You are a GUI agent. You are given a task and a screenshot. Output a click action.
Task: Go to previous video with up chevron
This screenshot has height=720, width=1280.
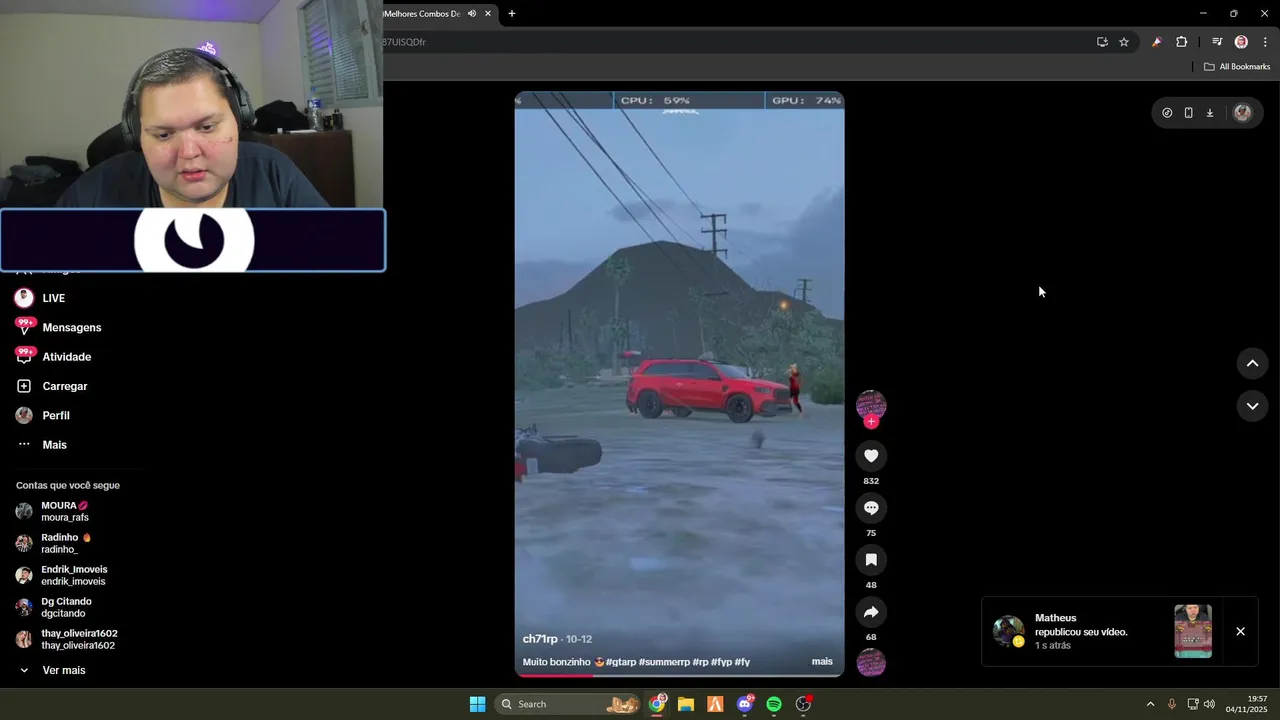click(1252, 364)
